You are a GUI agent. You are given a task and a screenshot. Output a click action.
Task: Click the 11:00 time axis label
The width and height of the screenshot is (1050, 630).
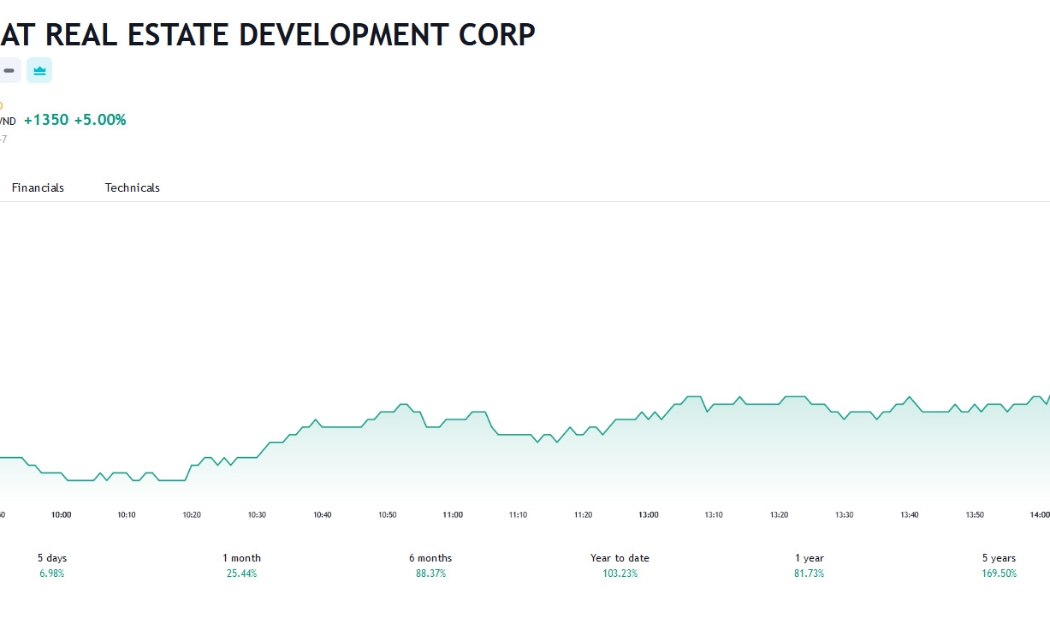(x=453, y=515)
